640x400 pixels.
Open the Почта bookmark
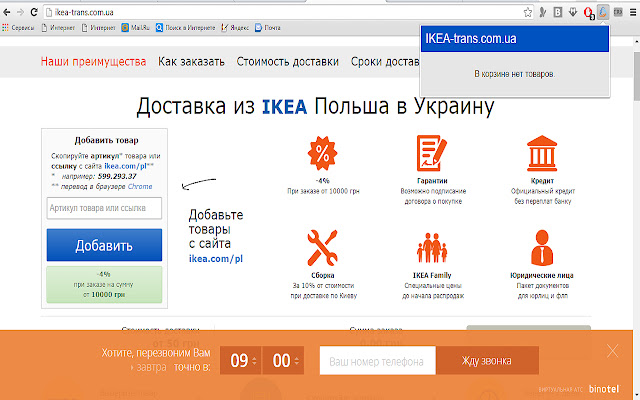point(267,28)
